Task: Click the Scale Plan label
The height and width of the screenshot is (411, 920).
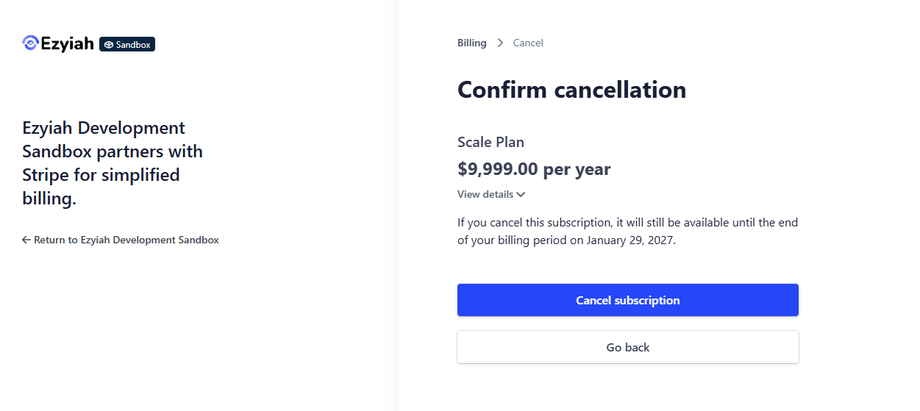Action: (490, 142)
